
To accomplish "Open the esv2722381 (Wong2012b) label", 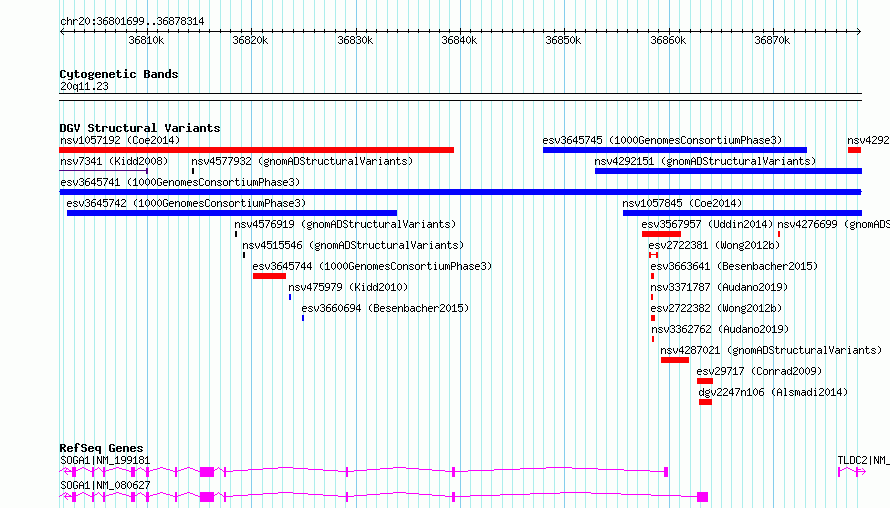I will [x=714, y=245].
